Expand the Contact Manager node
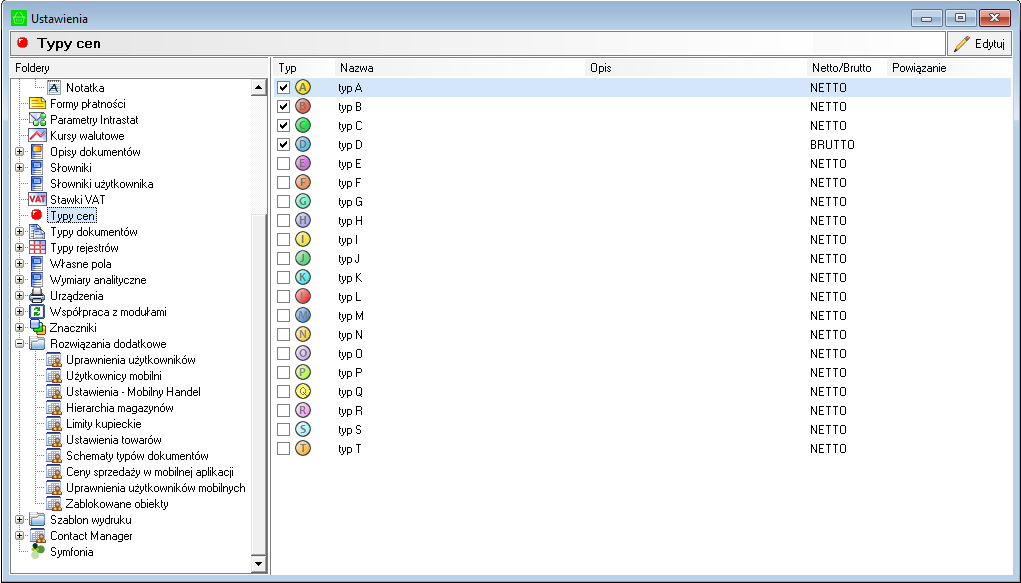The image size is (1021, 583). coord(20,536)
